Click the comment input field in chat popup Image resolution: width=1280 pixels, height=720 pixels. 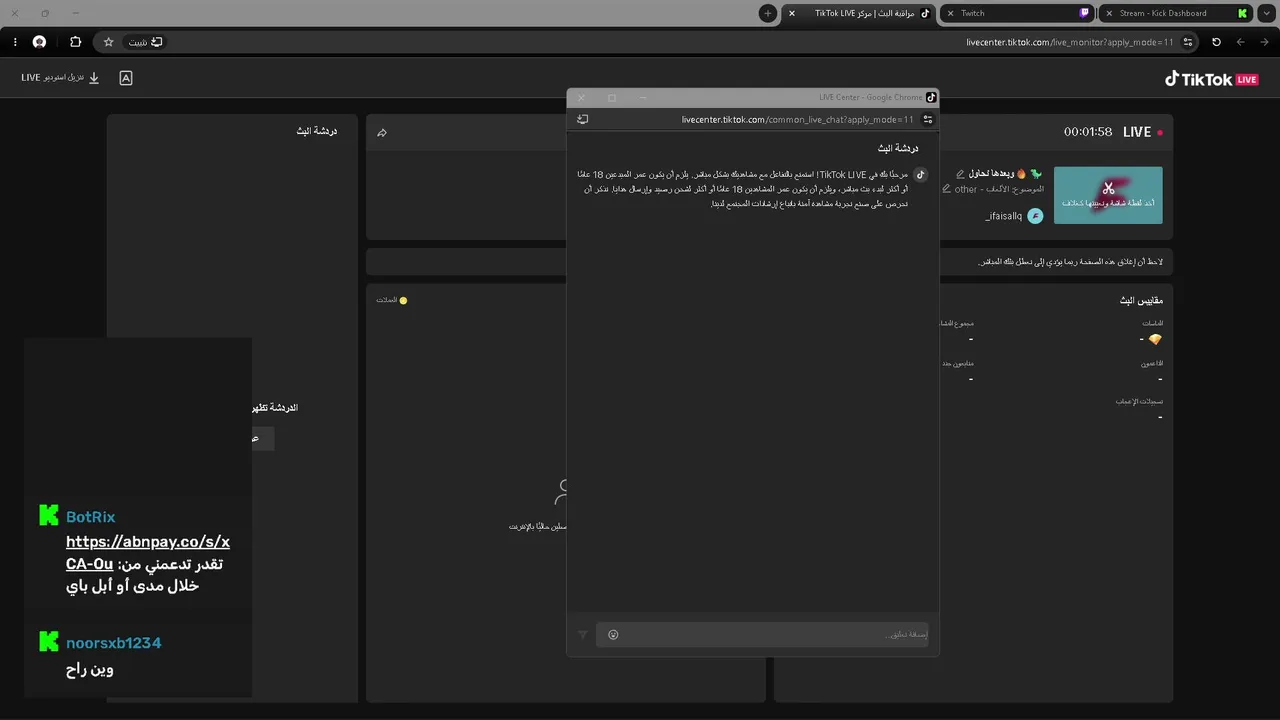pos(762,634)
